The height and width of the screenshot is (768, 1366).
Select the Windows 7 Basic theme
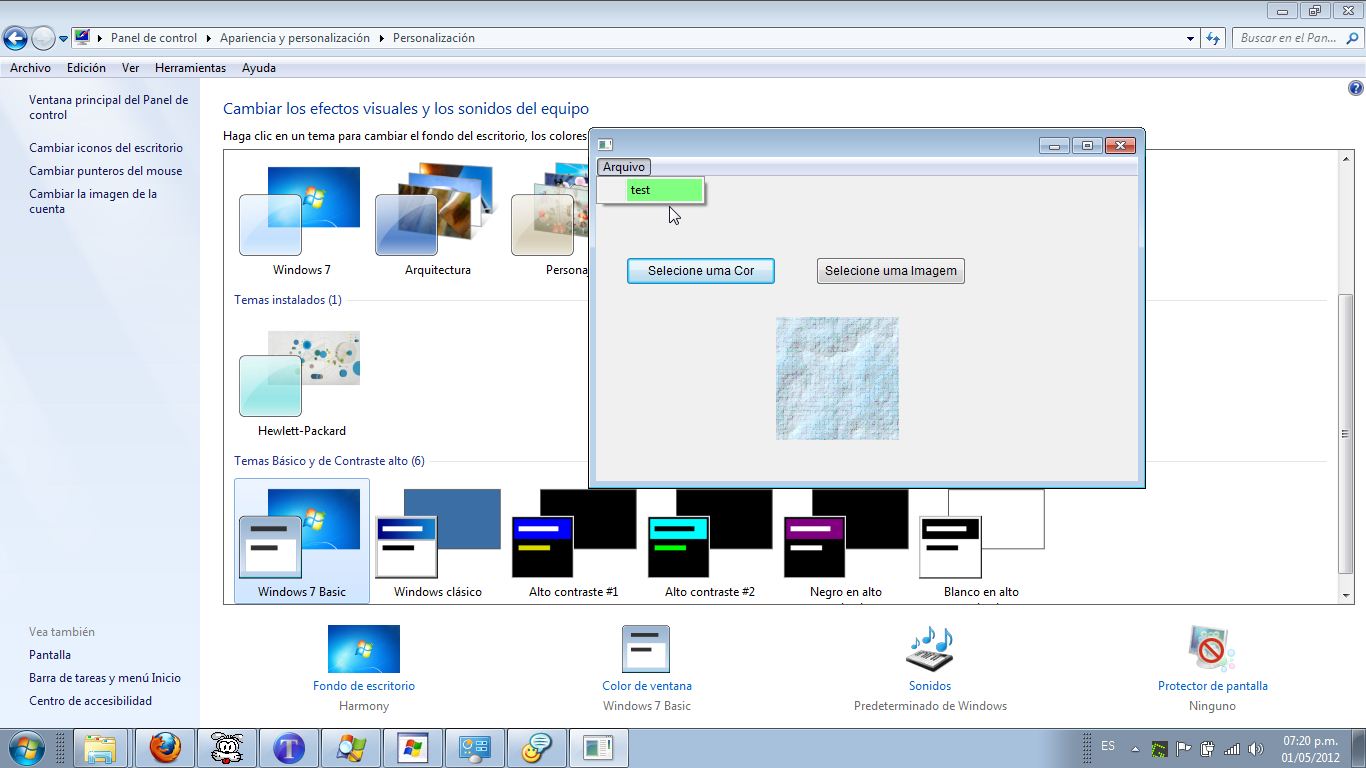(301, 541)
